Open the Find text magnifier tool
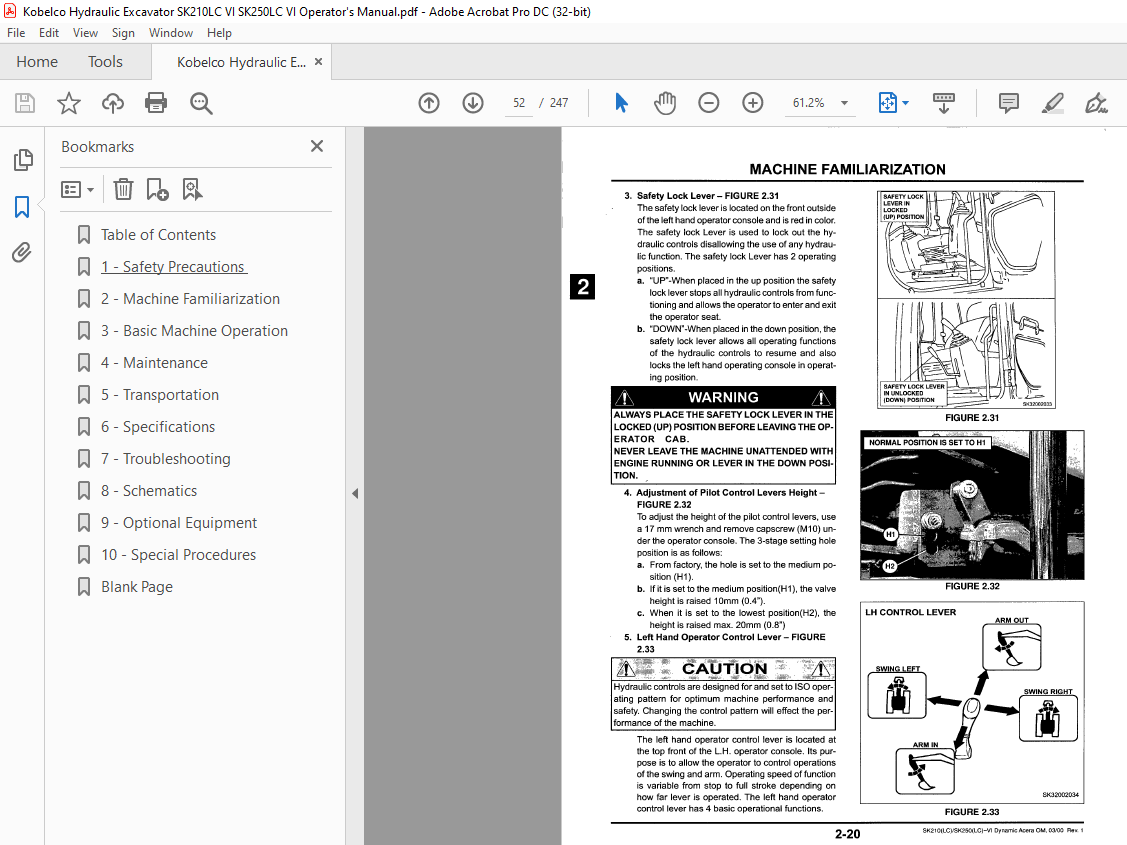The image size is (1127, 845). point(201,103)
